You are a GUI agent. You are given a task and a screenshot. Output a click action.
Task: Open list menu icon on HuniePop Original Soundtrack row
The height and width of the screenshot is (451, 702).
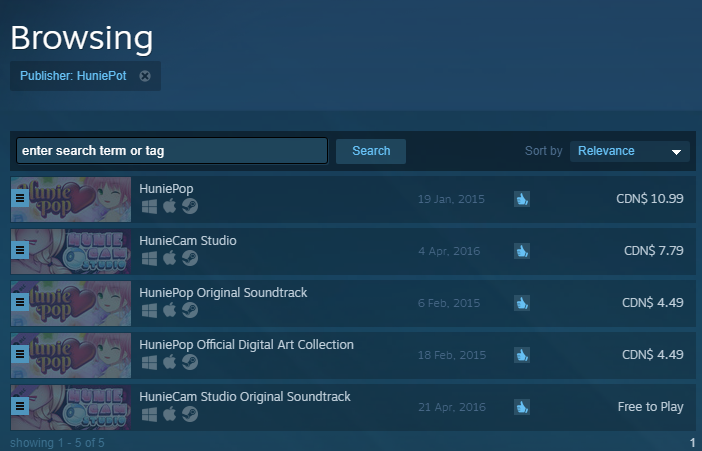pyautogui.click(x=20, y=302)
